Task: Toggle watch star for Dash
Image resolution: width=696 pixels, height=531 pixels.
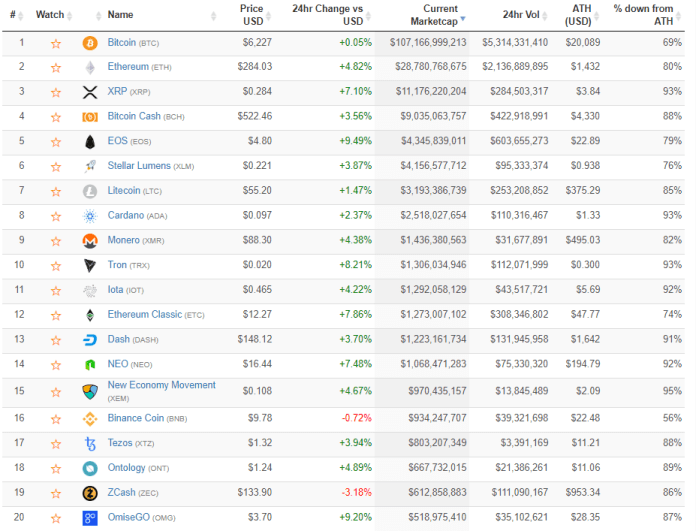Action: [x=56, y=340]
